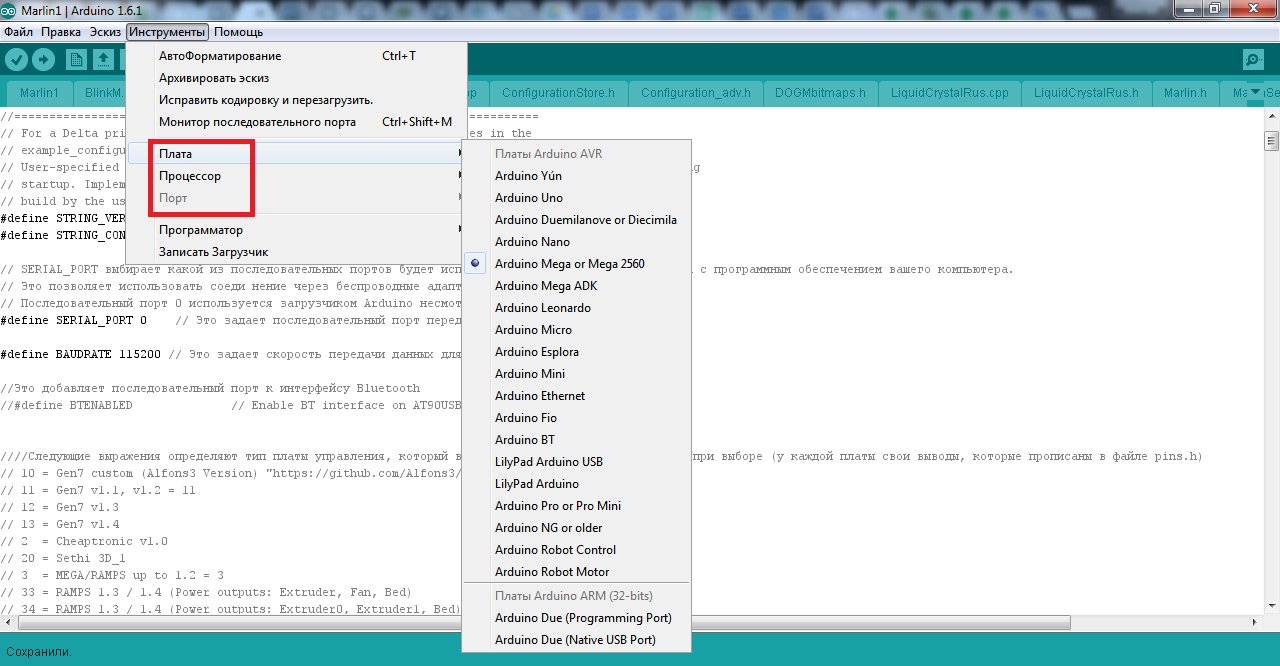
Task: Select Arduino NG or older board
Action: [577, 528]
